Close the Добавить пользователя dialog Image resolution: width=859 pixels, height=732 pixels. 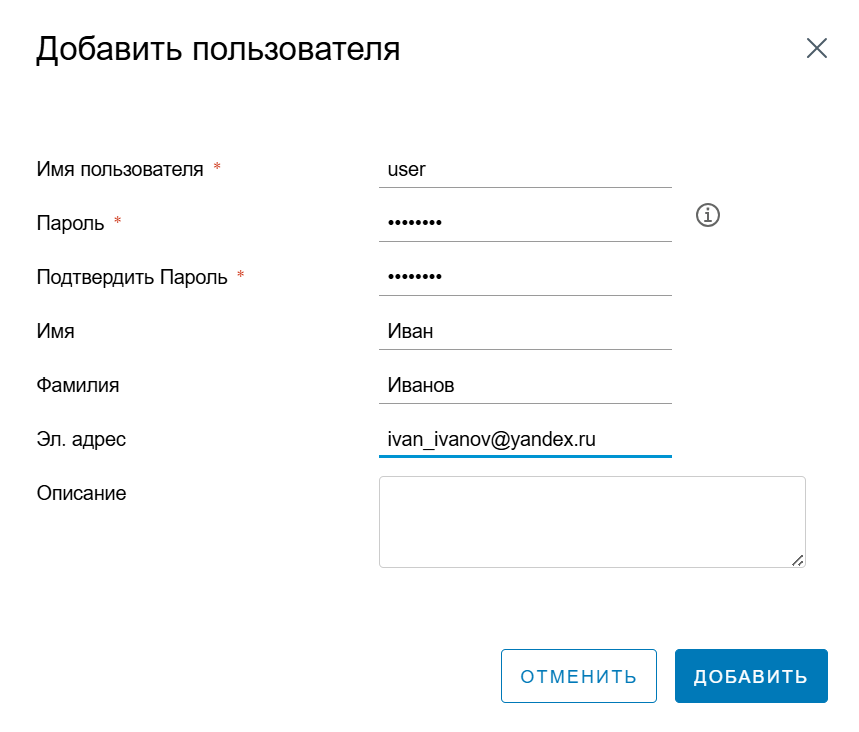(x=817, y=48)
